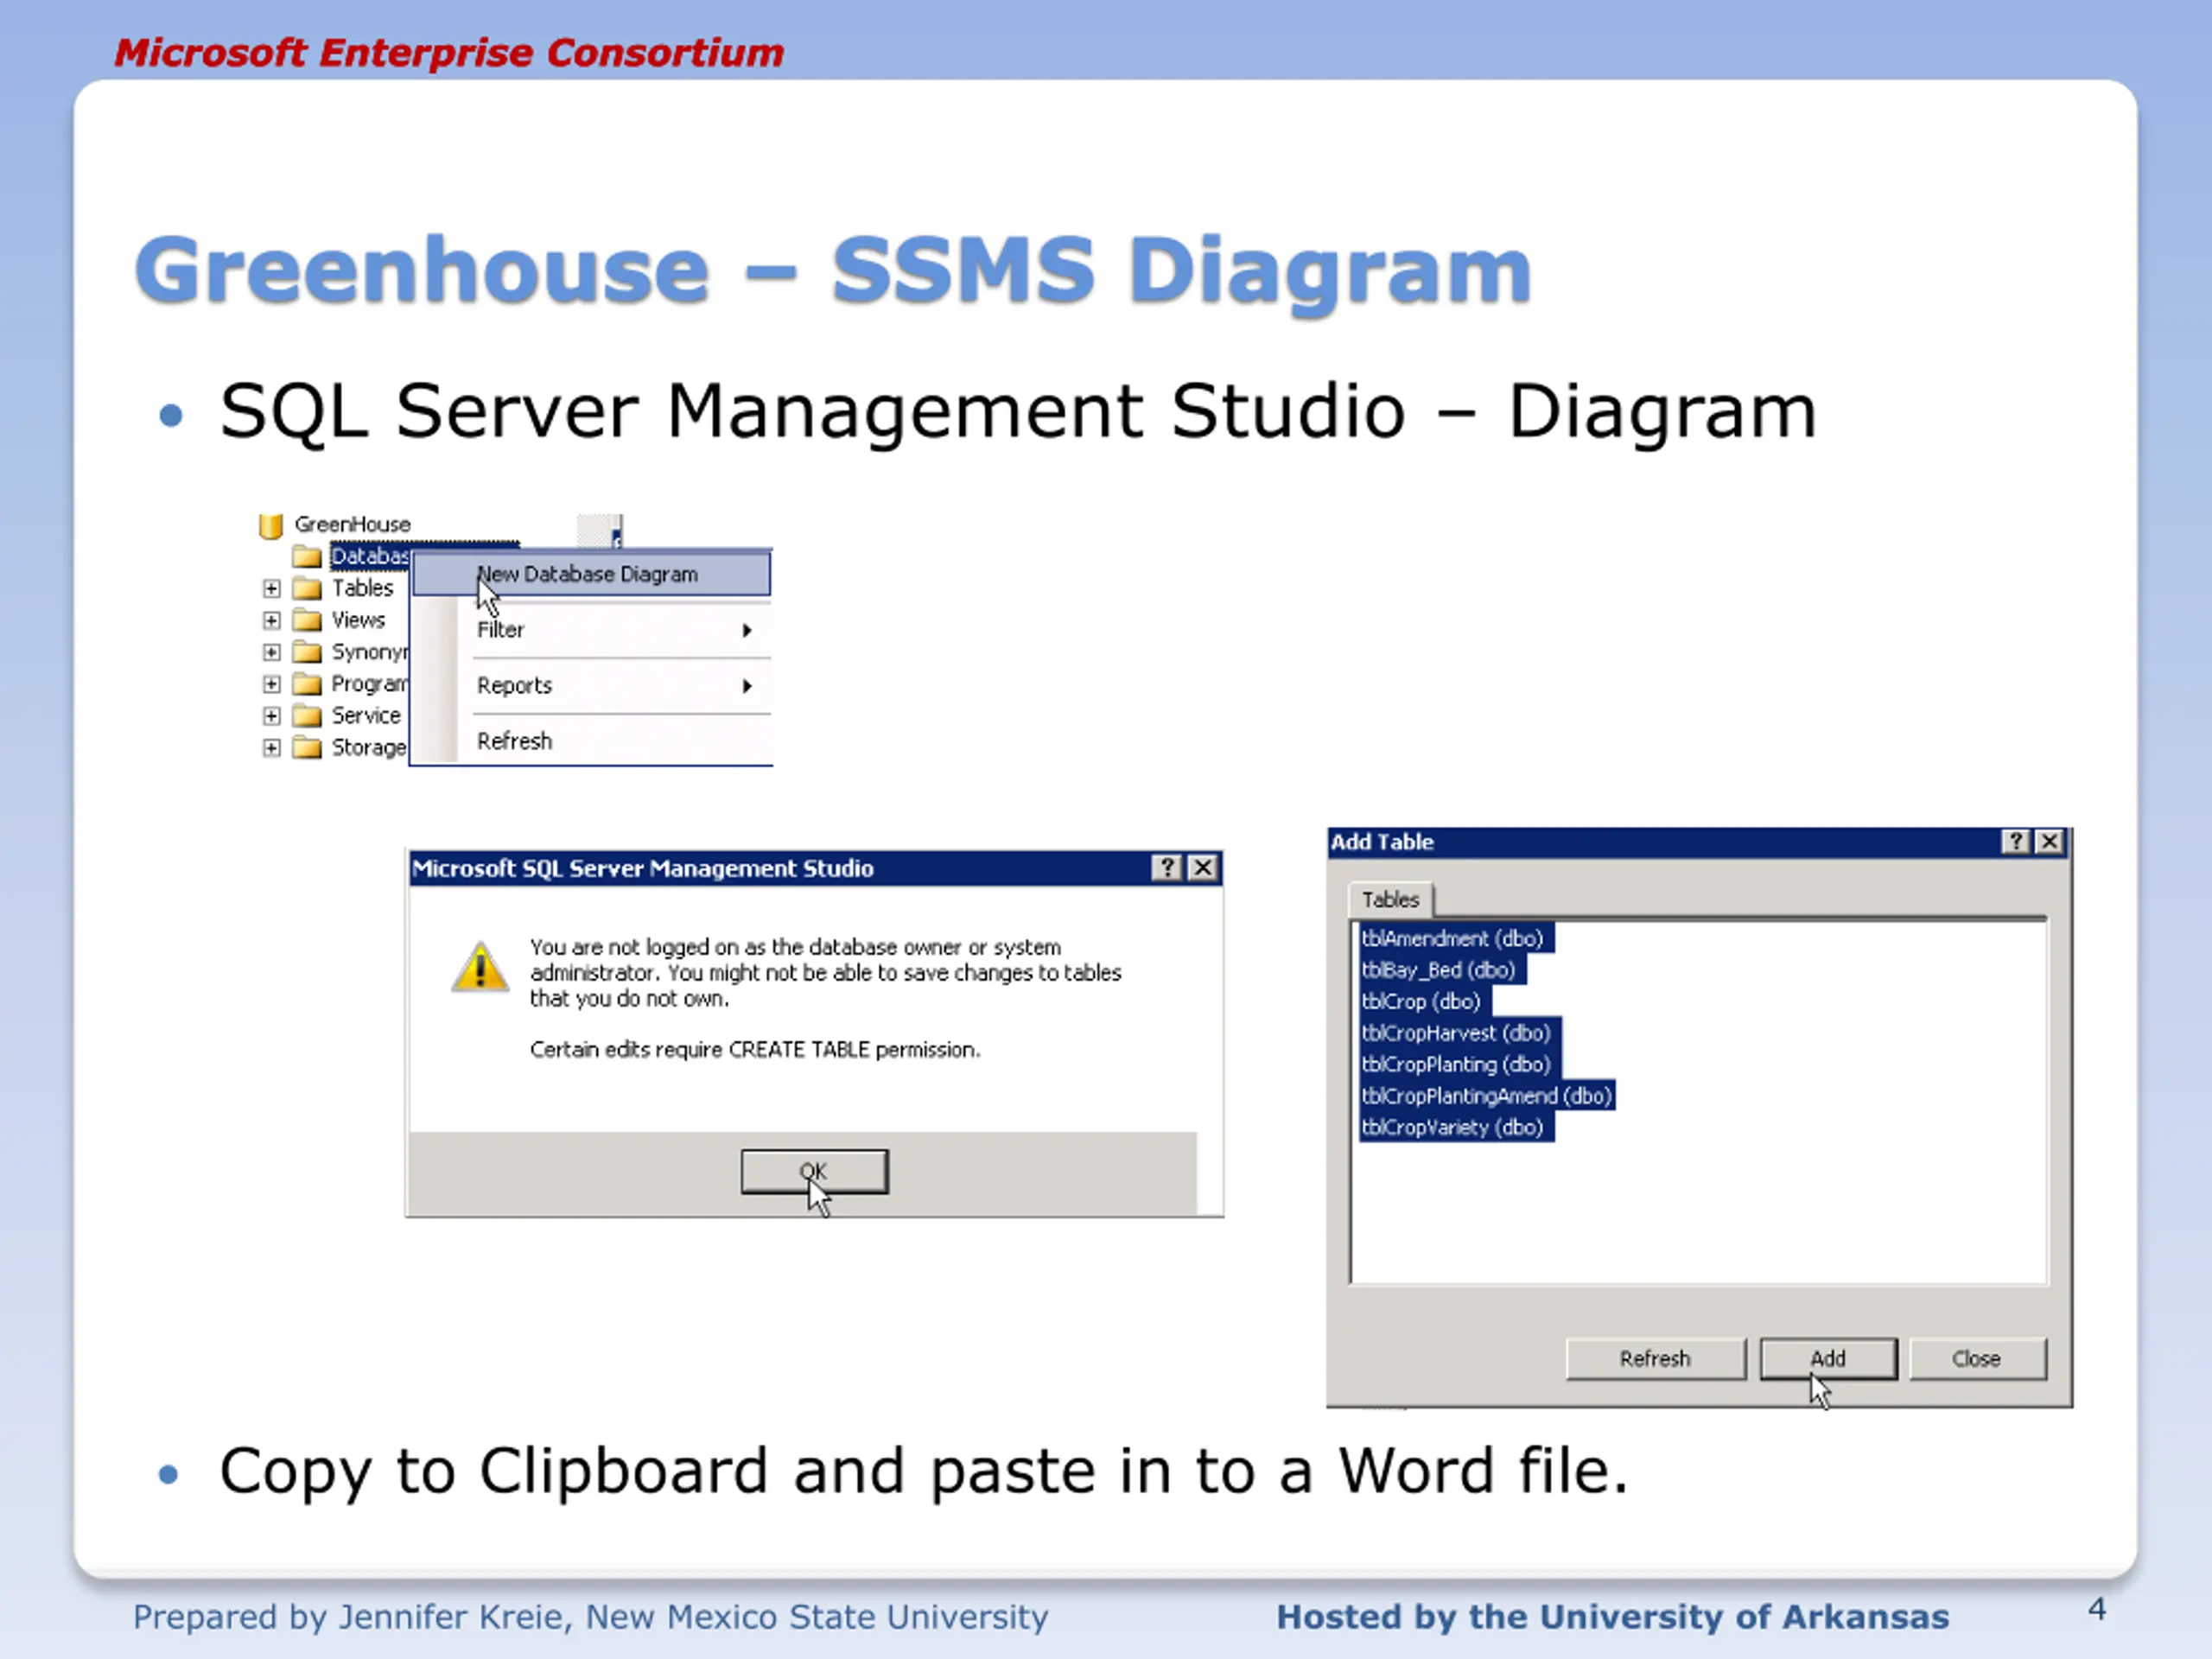This screenshot has width=2212, height=1659.
Task: Click 'Hosted by the University of Arkansas' text
Action: click(x=1613, y=1617)
